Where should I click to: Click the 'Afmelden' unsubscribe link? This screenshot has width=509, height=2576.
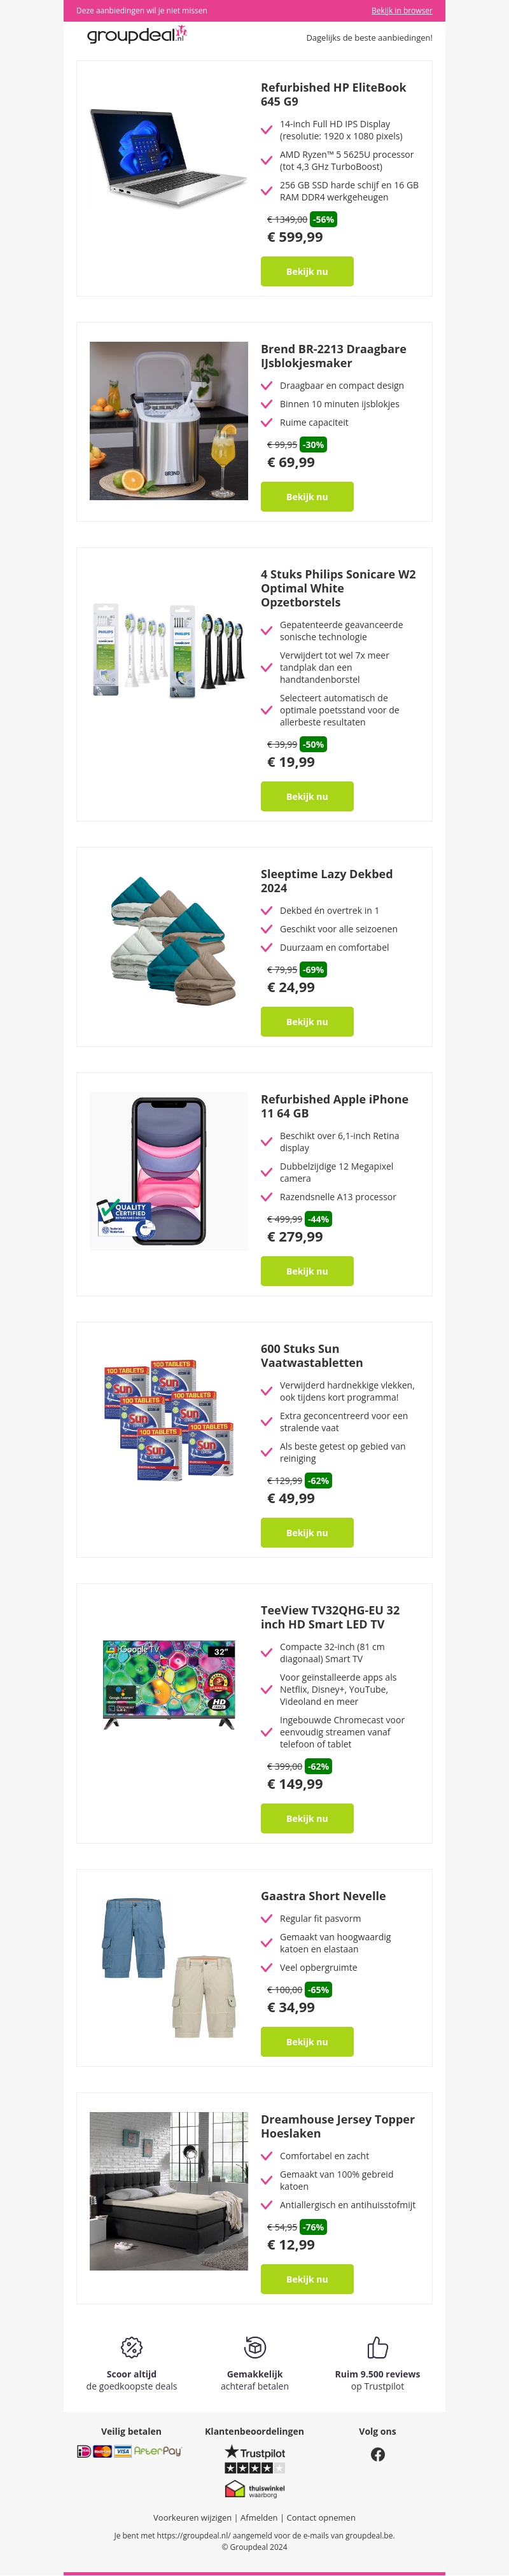tap(259, 2518)
